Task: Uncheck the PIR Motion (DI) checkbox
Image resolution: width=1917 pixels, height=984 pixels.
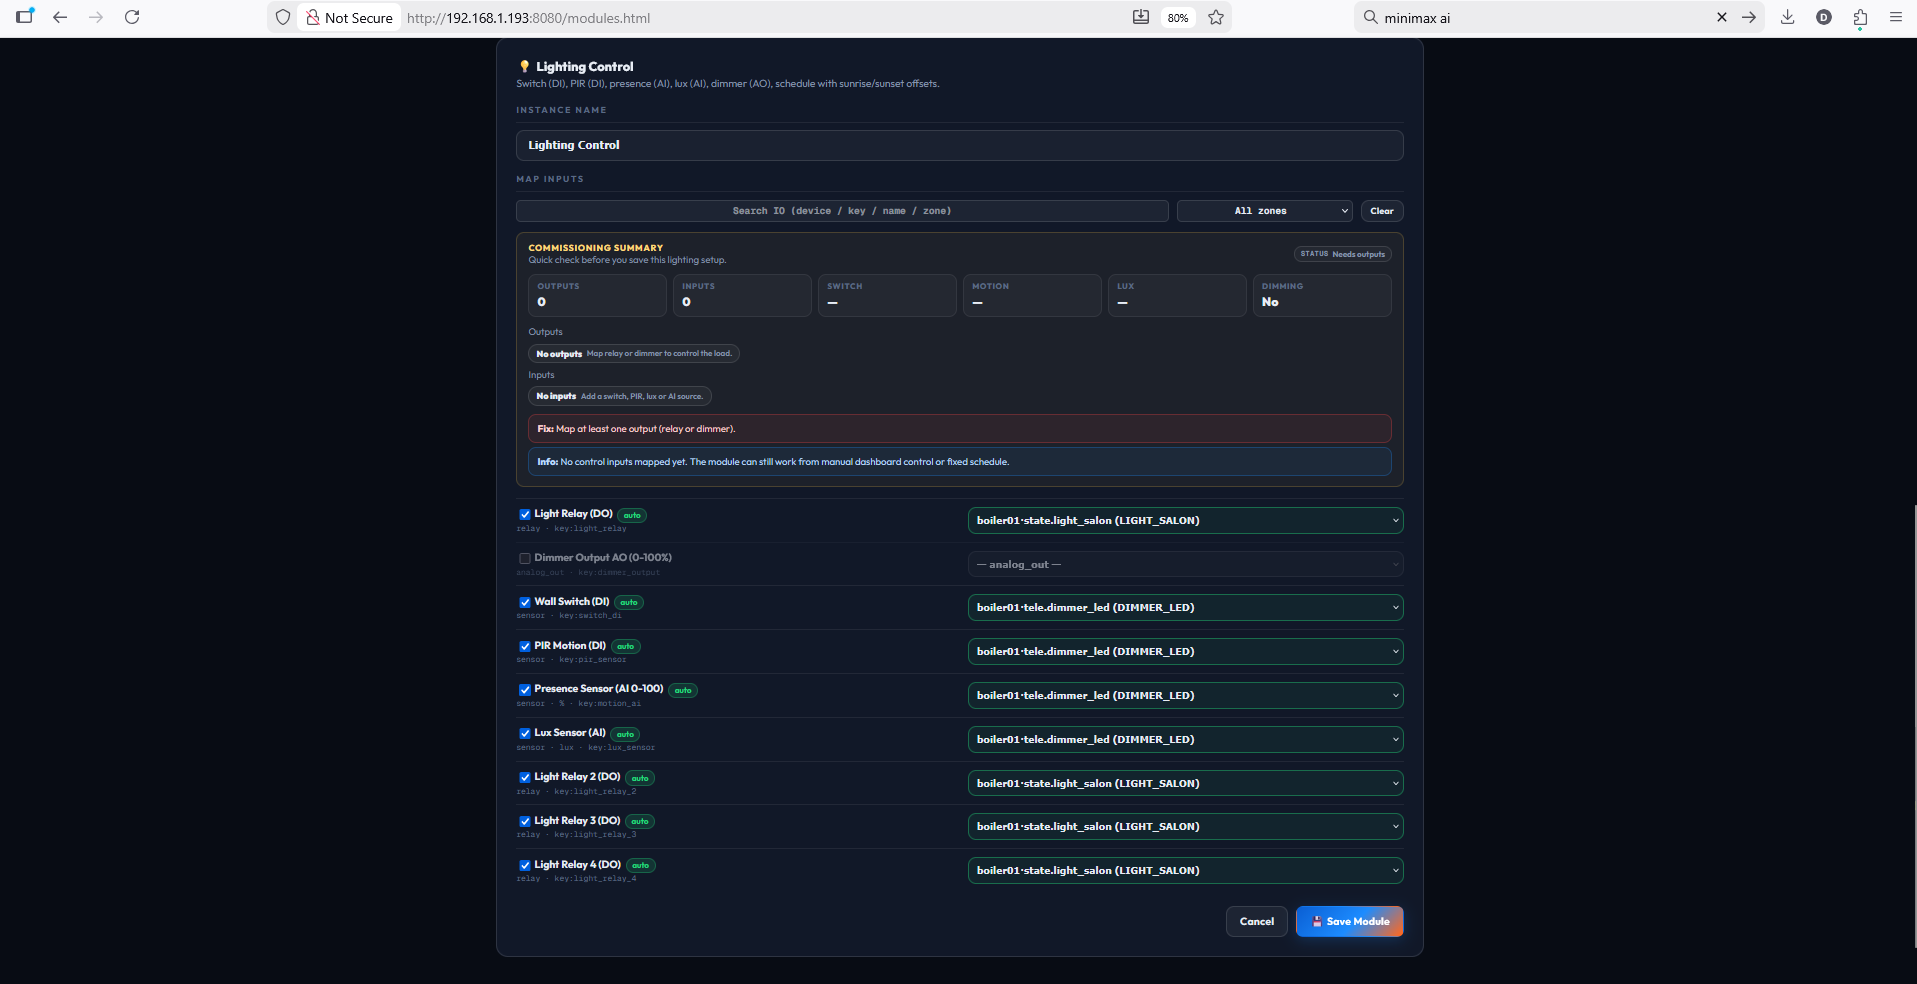Action: (525, 646)
